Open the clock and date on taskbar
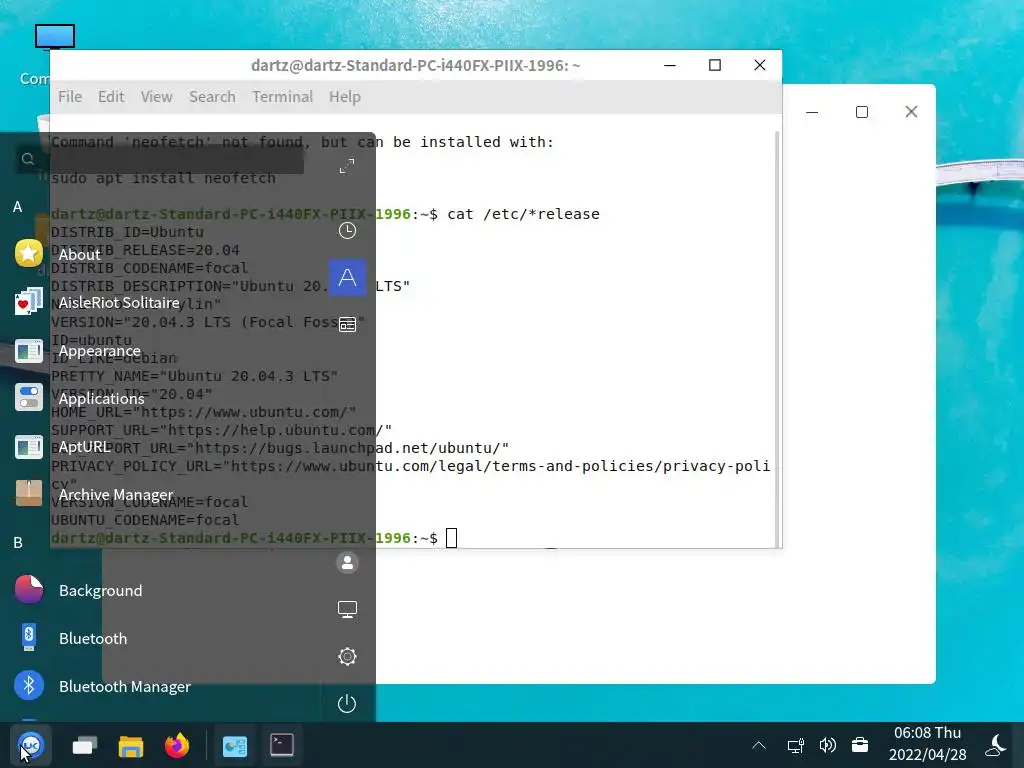 pyautogui.click(x=927, y=744)
